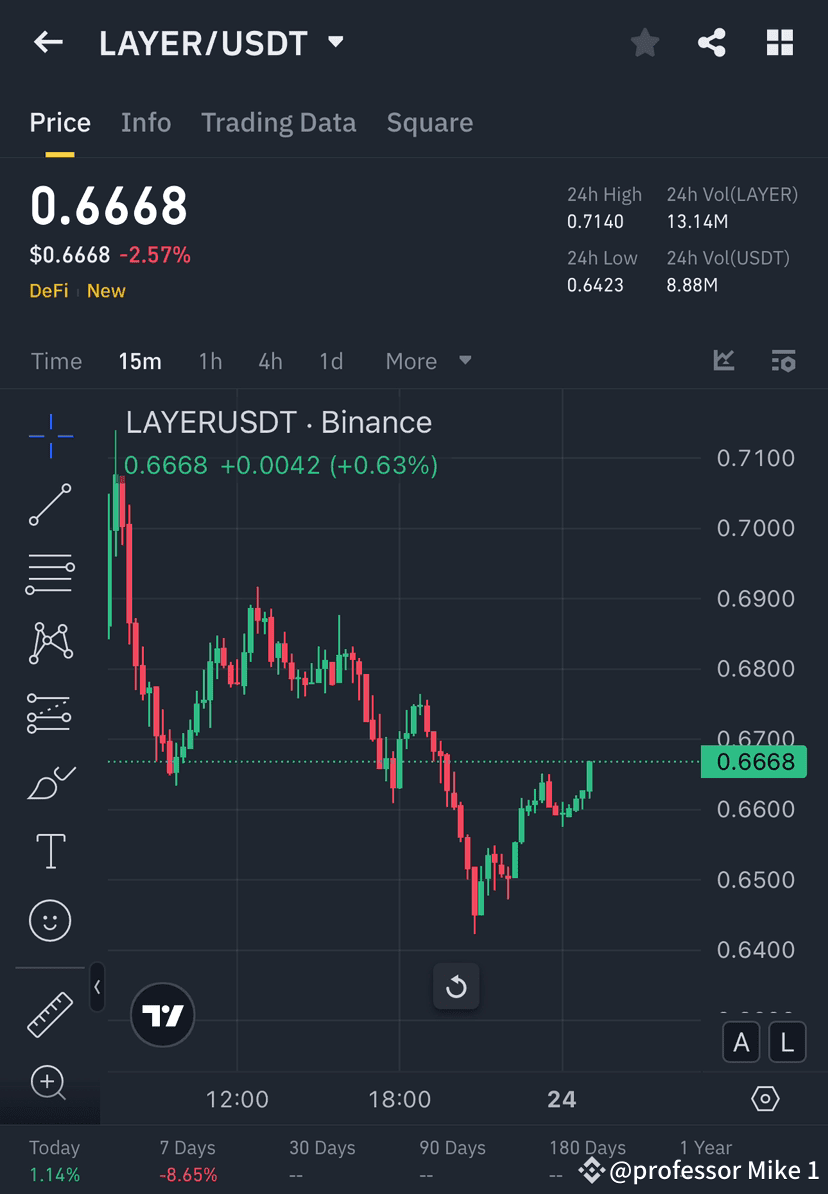Screen dimensions: 828x1194
Task: Switch to the Trading Data tab
Action: tap(278, 122)
